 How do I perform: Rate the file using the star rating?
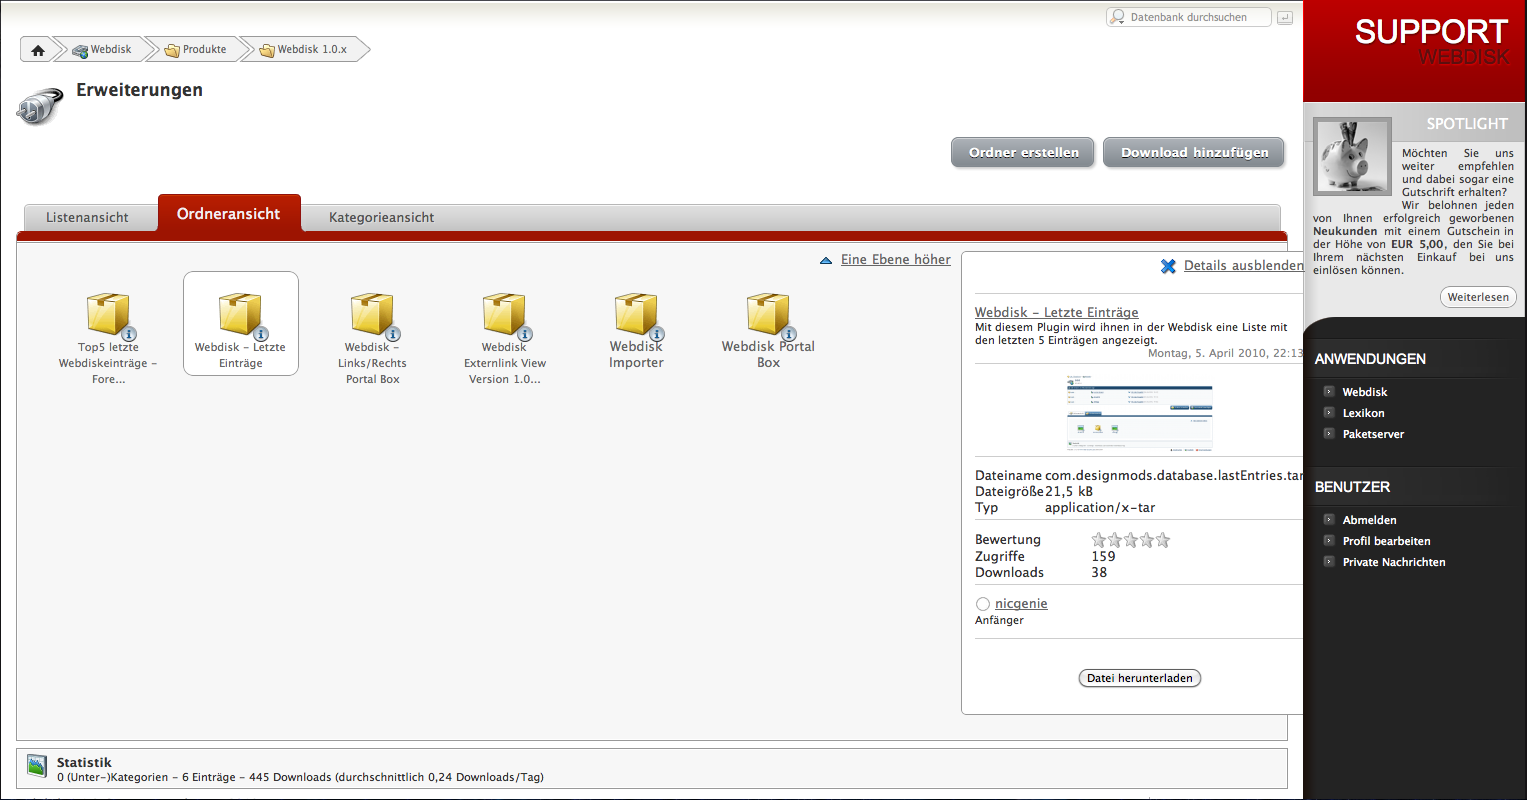(x=1130, y=540)
